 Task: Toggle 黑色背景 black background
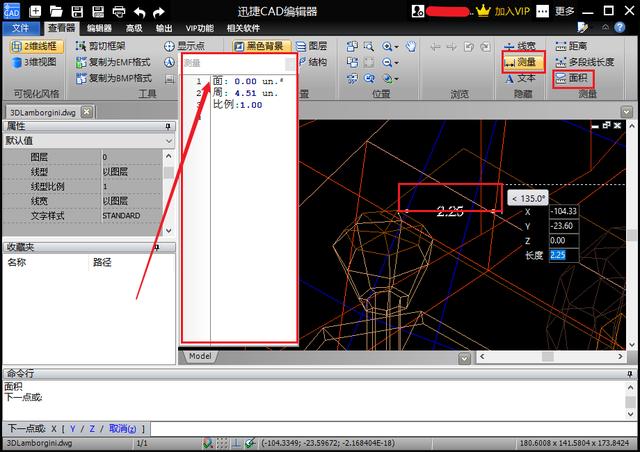(262, 46)
